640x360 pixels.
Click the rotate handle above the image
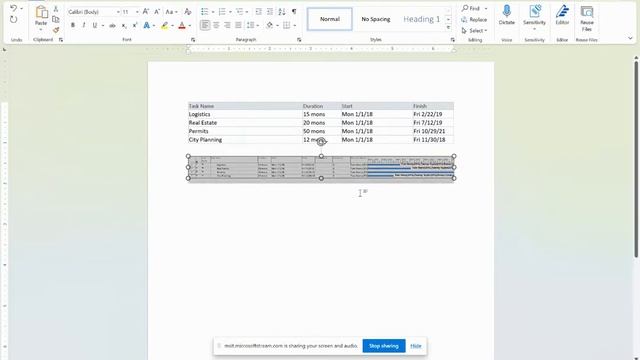tap(321, 142)
